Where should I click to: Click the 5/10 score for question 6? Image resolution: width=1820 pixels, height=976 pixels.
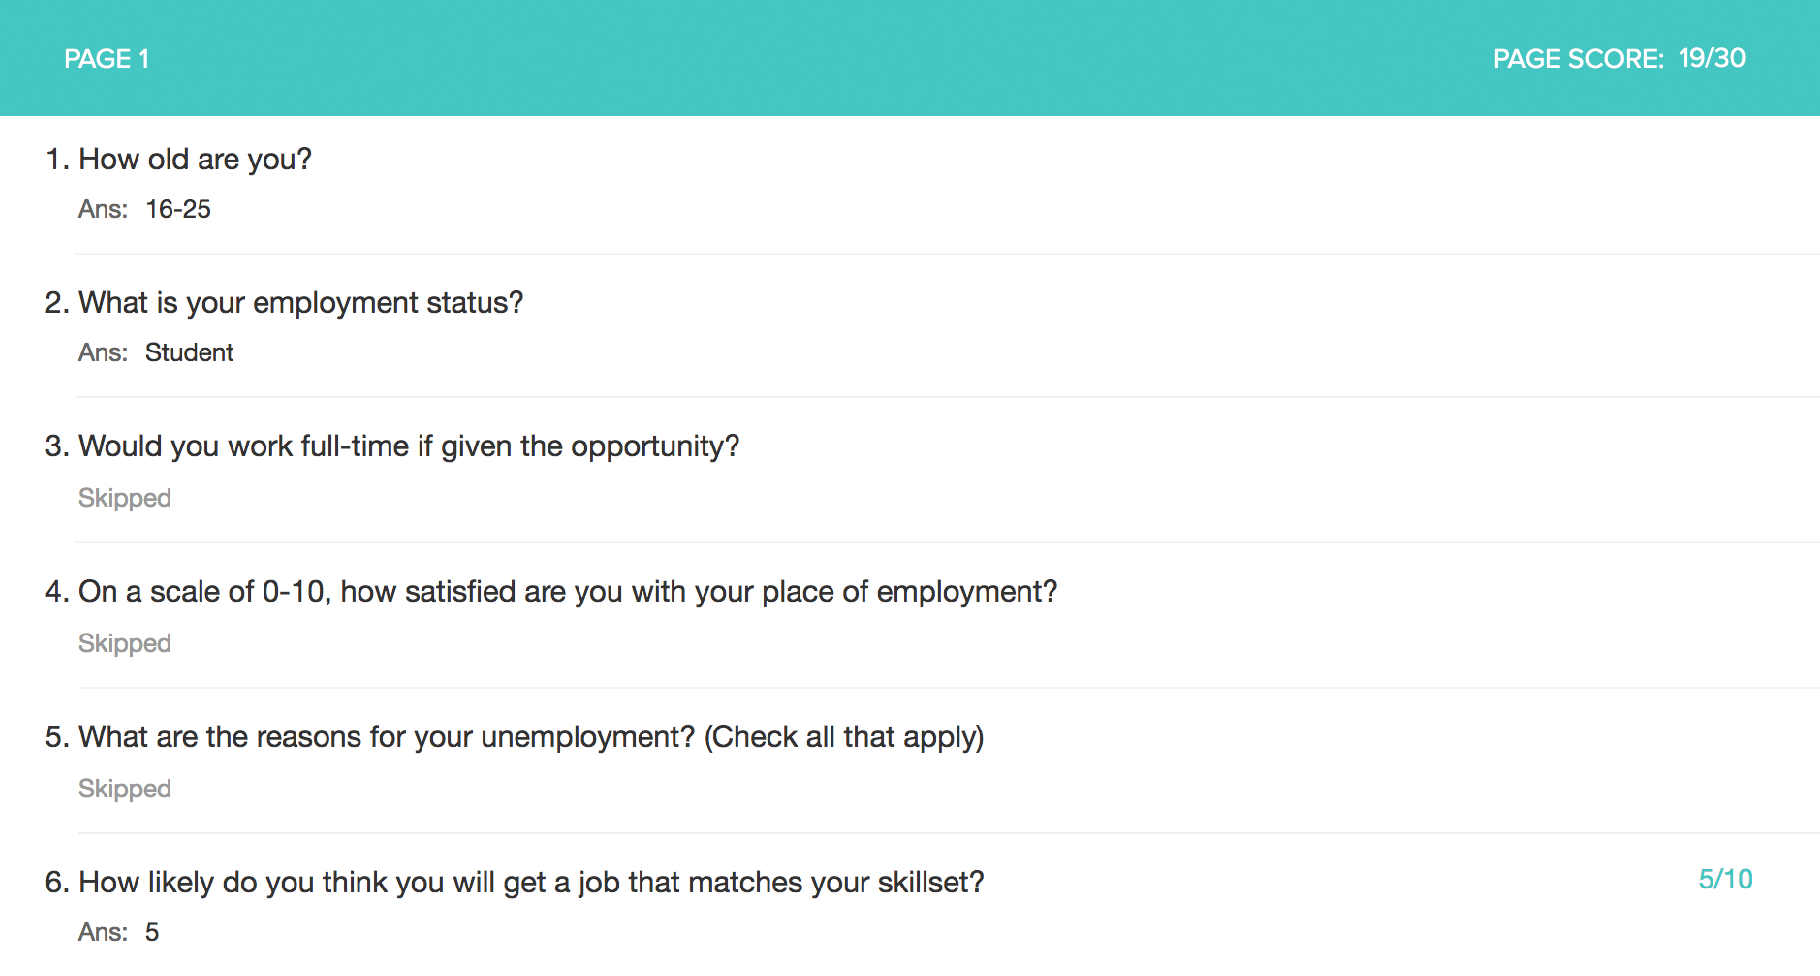[1725, 879]
